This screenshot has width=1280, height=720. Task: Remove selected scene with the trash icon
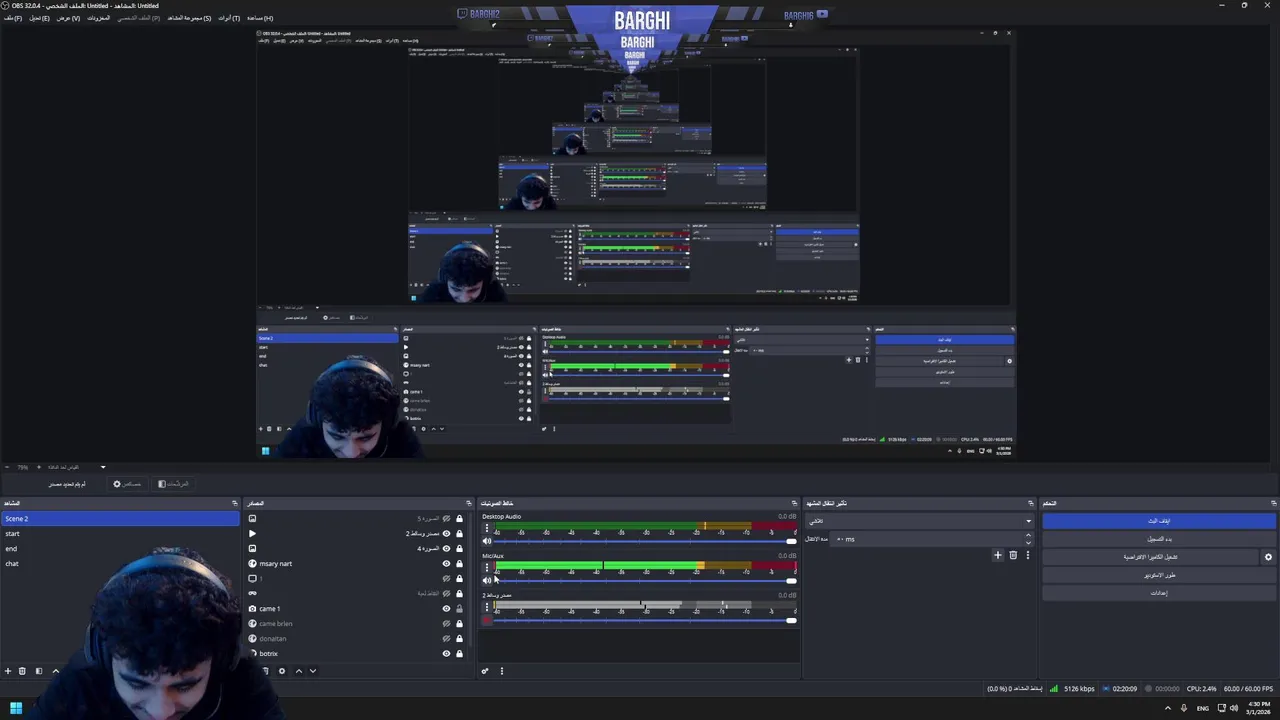[22, 671]
